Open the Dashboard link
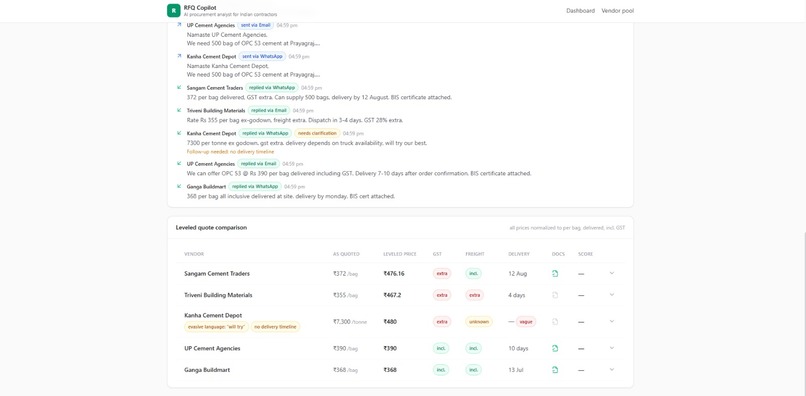The image size is (806, 396). click(x=580, y=11)
